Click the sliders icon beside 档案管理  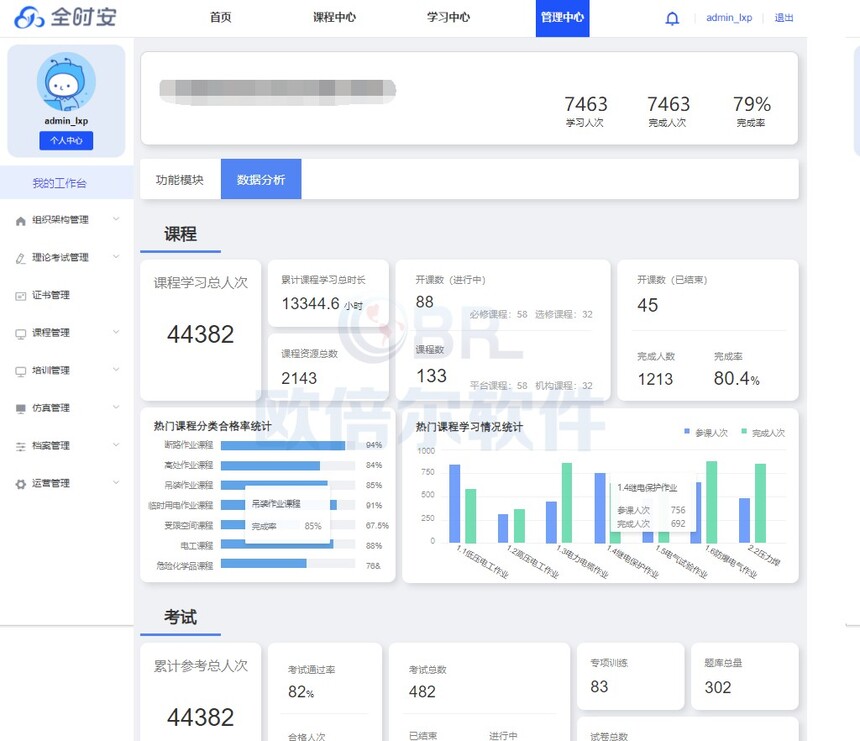point(21,446)
